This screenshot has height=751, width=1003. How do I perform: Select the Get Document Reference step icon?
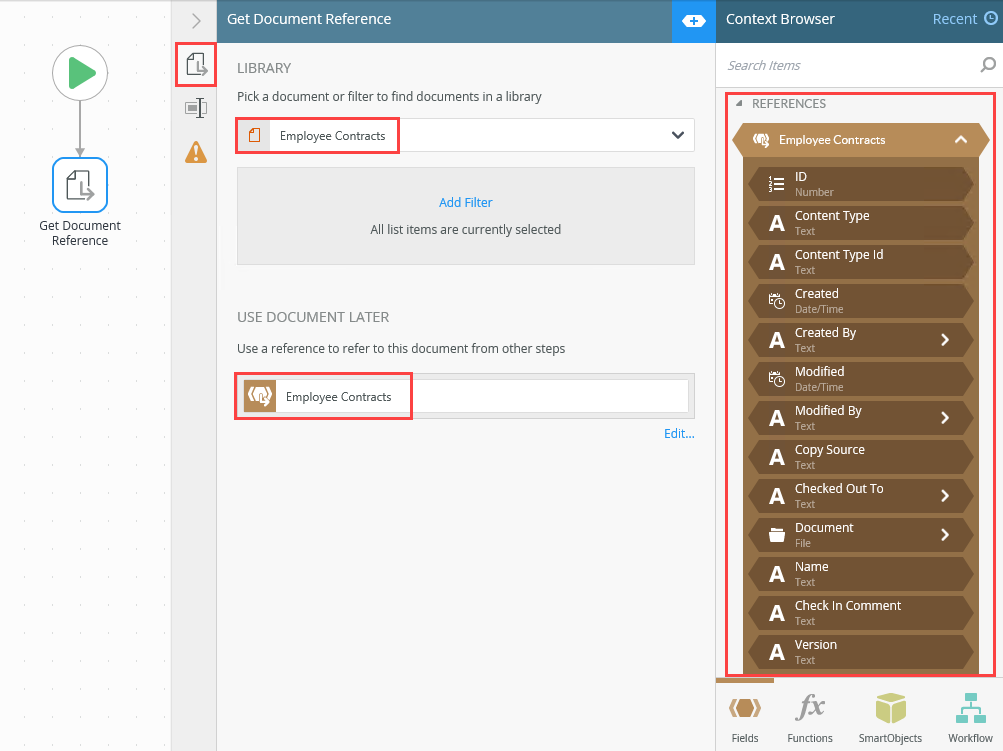pyautogui.click(x=80, y=185)
